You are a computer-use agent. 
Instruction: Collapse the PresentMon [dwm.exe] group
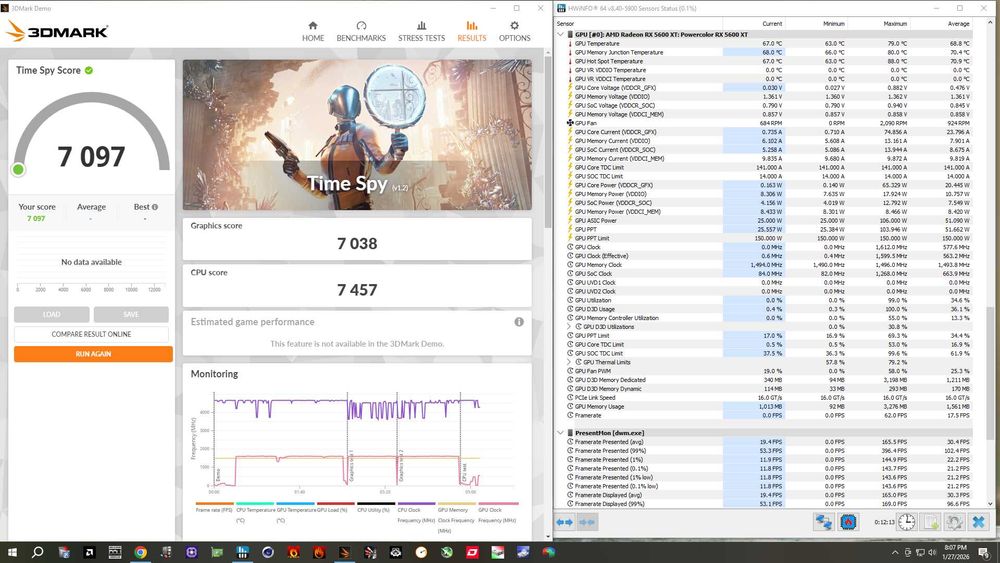point(560,433)
